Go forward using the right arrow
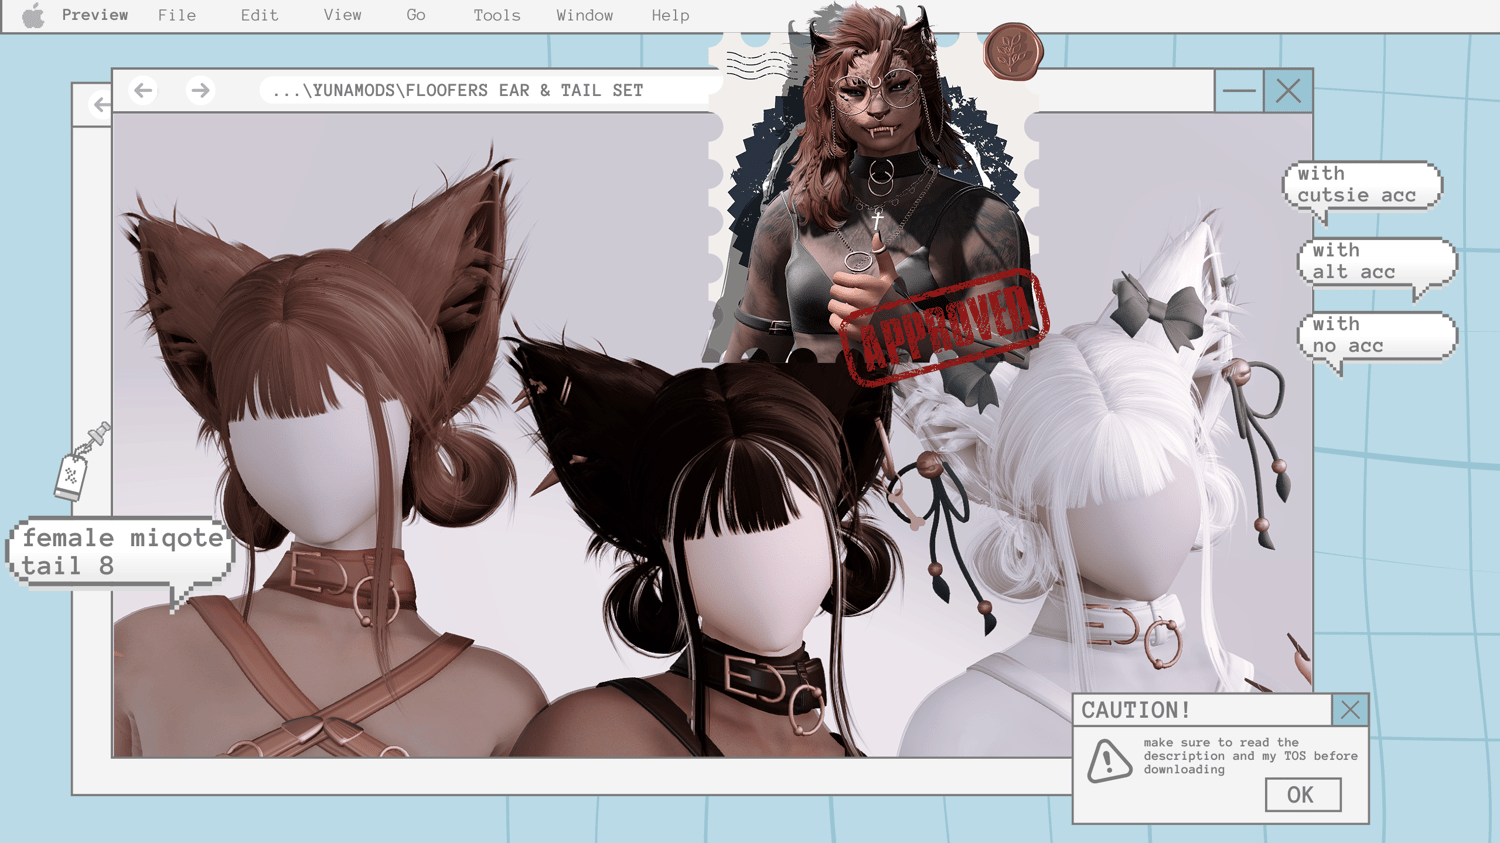 200,90
